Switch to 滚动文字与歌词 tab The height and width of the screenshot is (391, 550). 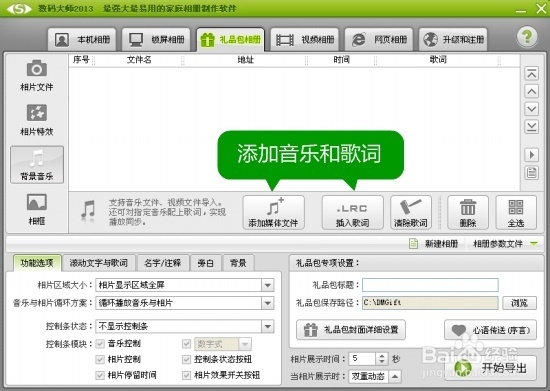(99, 263)
